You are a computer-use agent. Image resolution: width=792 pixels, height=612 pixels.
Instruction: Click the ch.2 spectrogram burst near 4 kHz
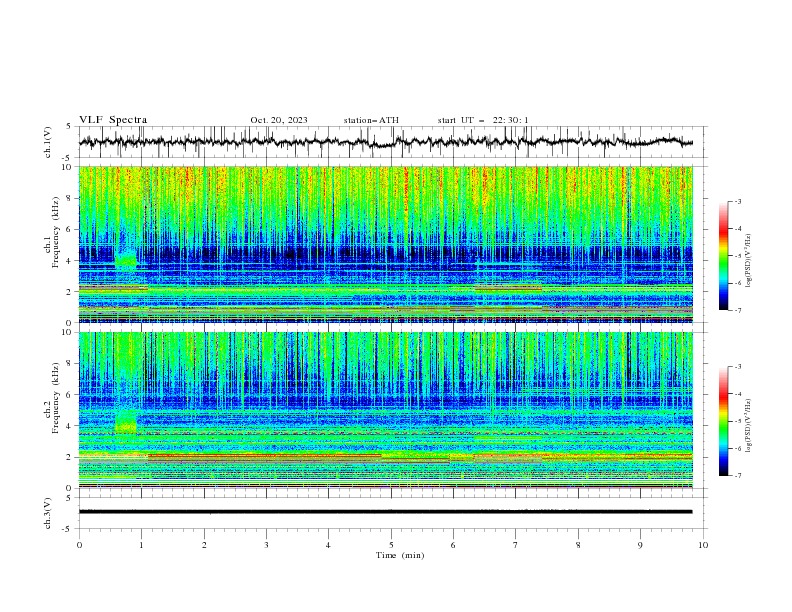pos(126,421)
